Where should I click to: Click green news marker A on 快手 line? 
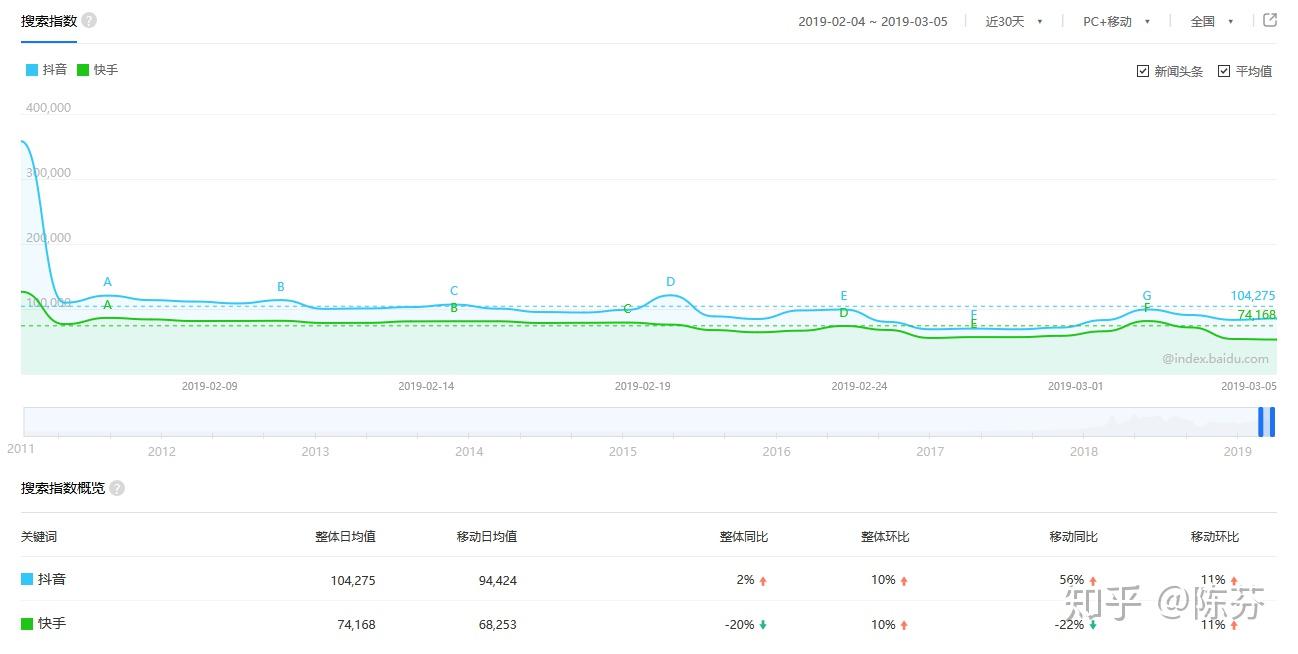(108, 304)
